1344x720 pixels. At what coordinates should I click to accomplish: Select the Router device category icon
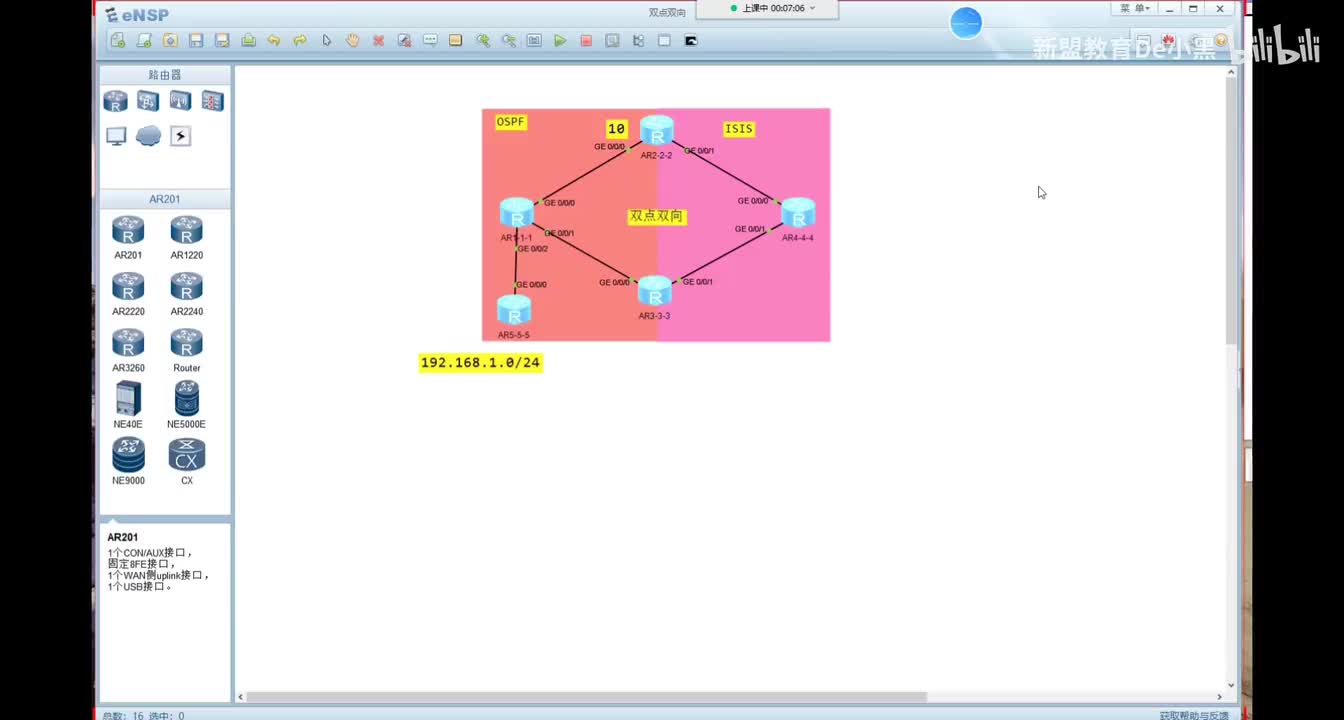[x=116, y=101]
